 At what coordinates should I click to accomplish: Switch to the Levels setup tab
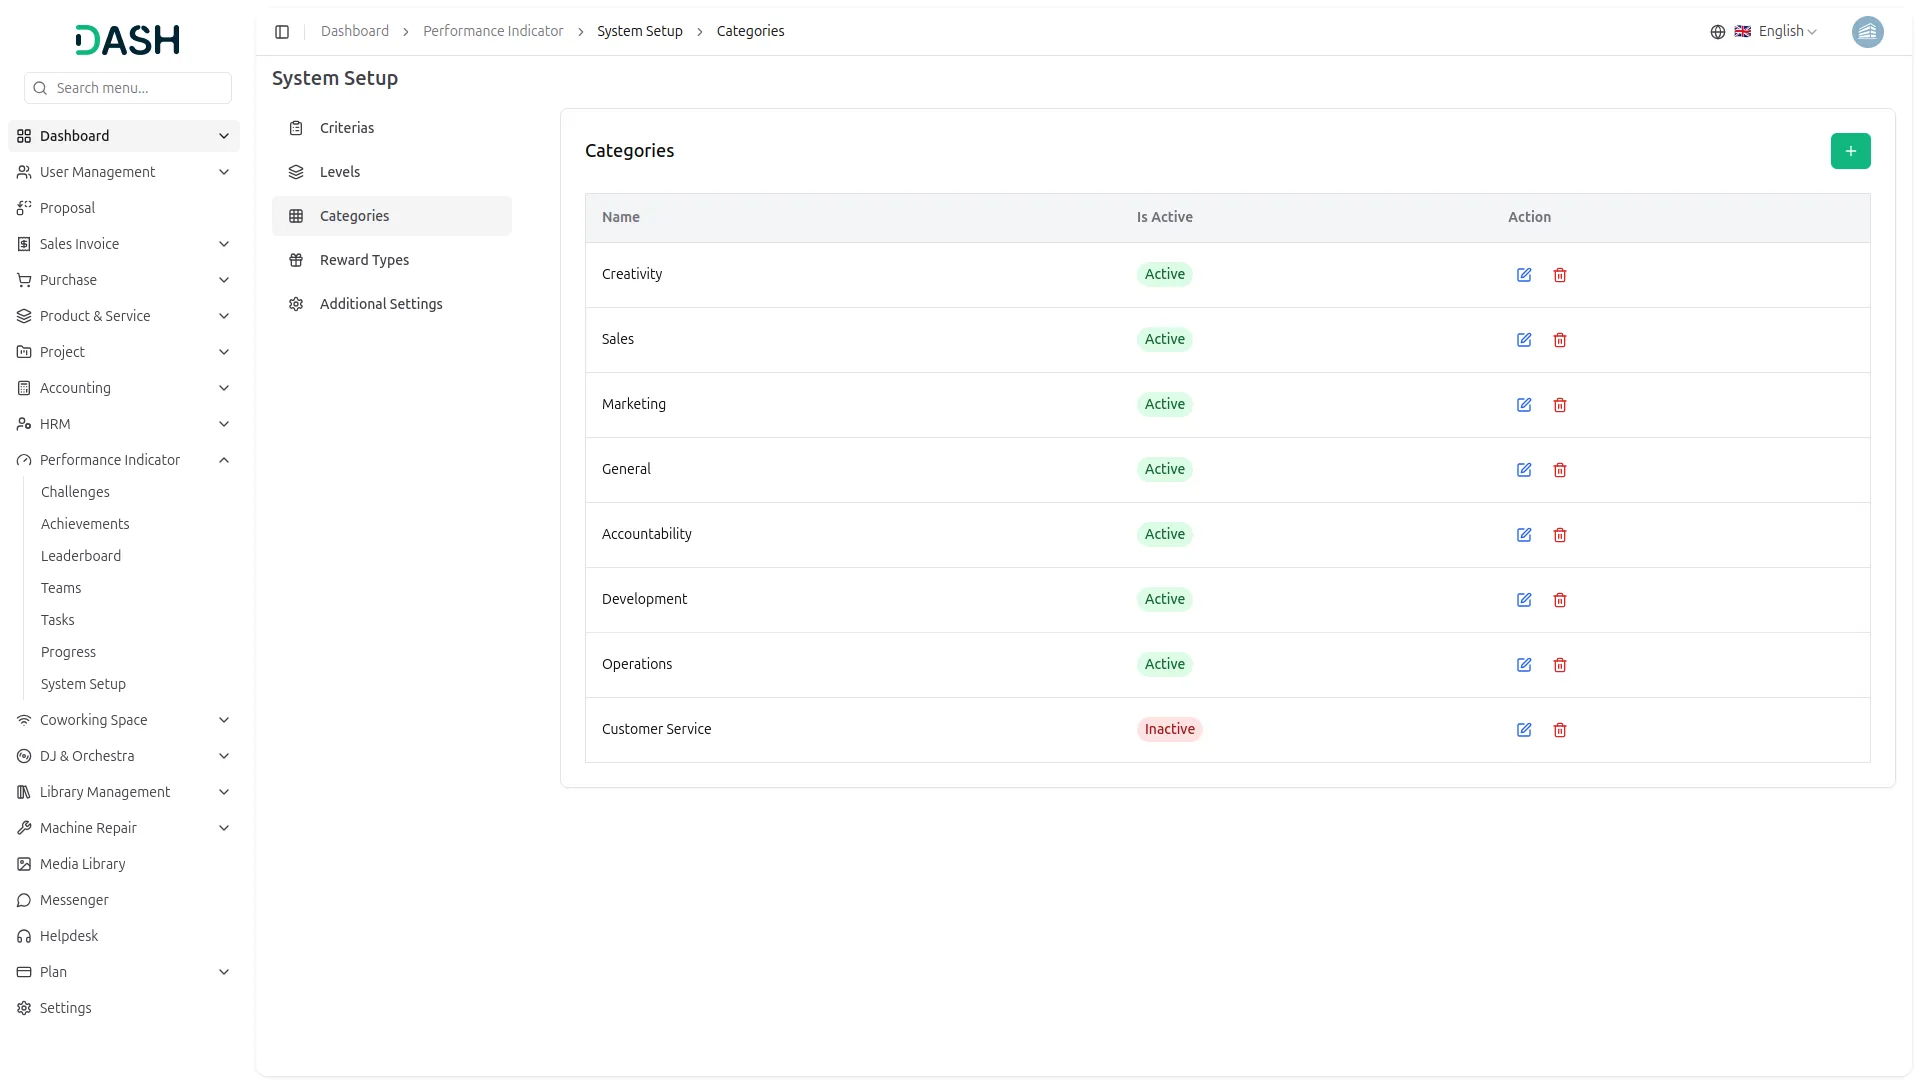pyautogui.click(x=339, y=172)
